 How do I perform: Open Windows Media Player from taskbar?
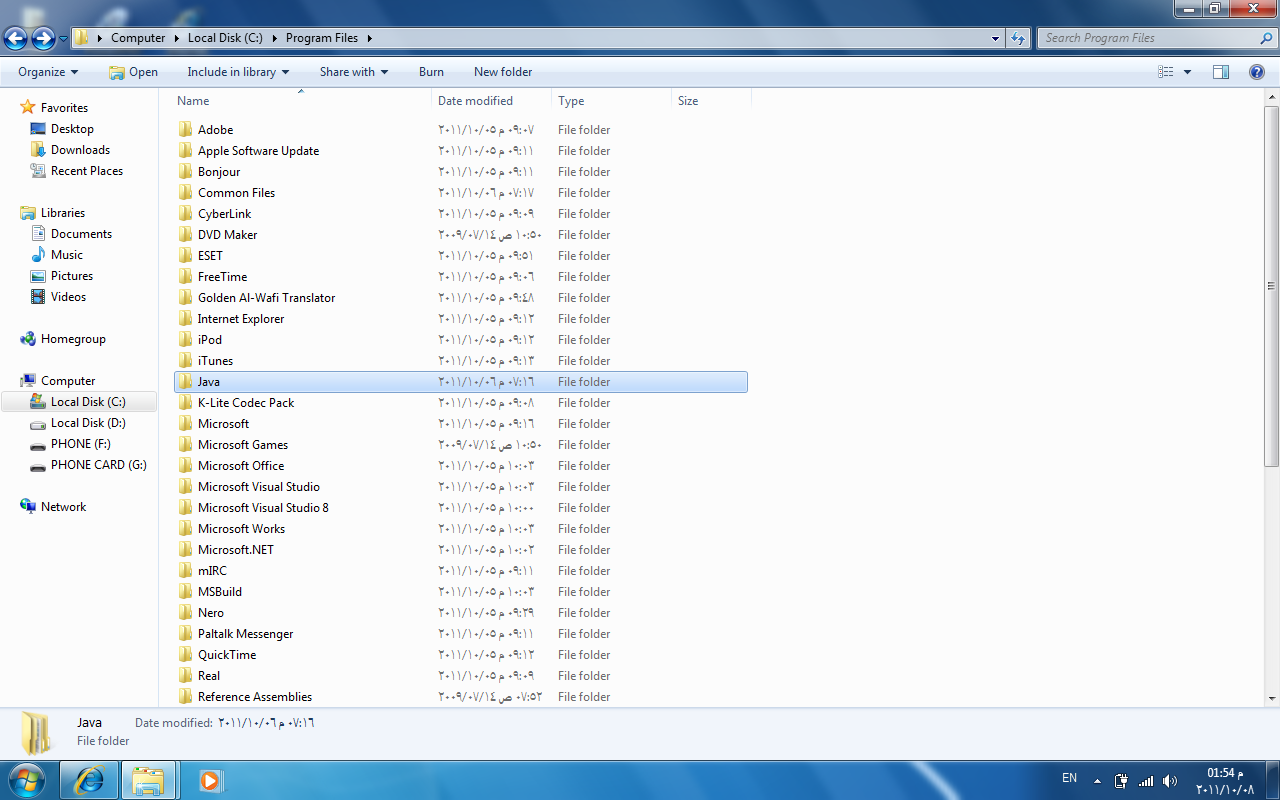pos(210,780)
